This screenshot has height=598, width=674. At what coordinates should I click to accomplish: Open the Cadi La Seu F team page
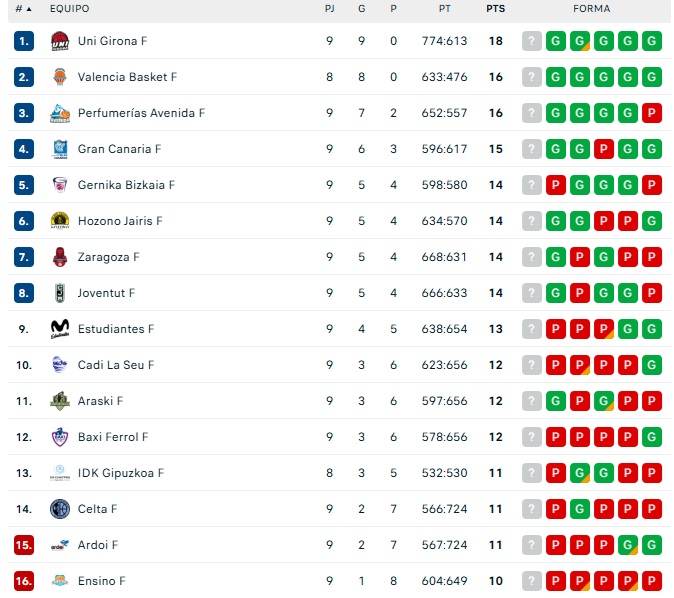[x=116, y=365]
